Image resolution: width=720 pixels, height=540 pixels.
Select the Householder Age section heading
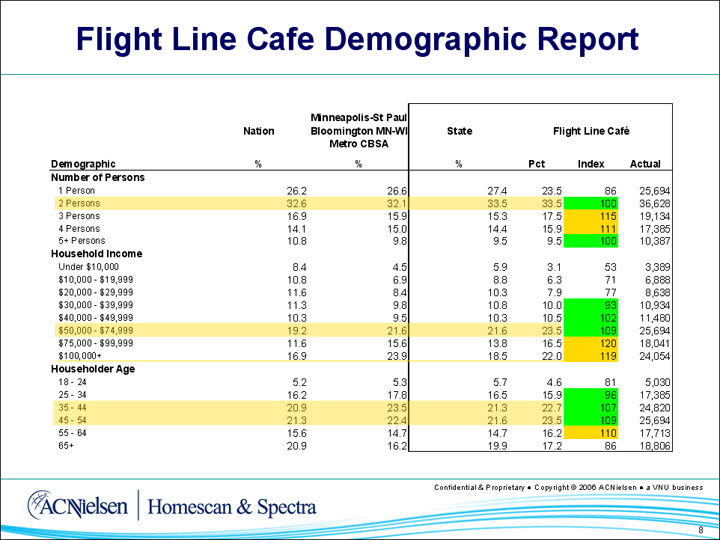pyautogui.click(x=91, y=369)
